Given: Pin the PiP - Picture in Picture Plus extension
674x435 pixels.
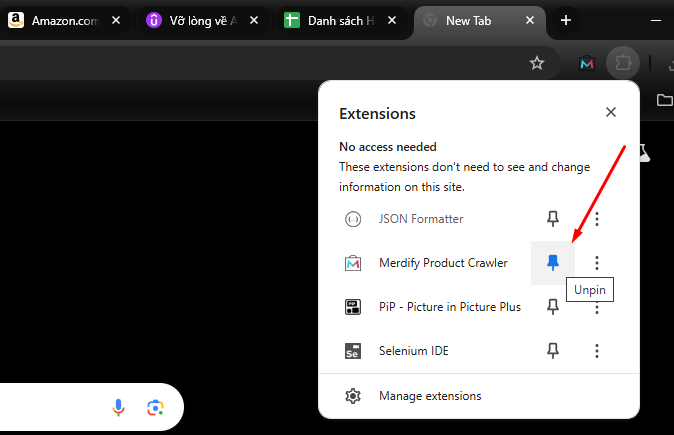Looking at the screenshot, I should pyautogui.click(x=553, y=307).
